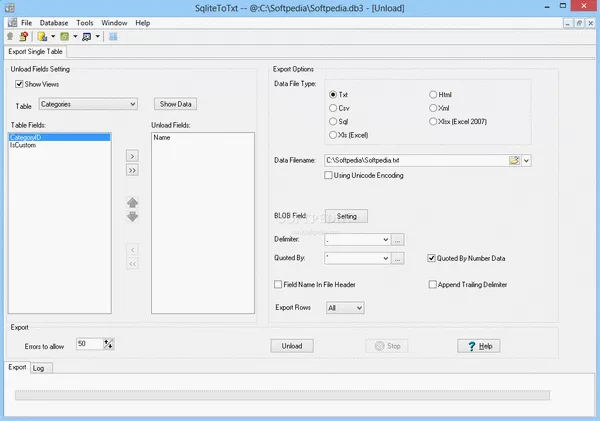Click the Unload button
This screenshot has width=600, height=421.
(x=292, y=346)
